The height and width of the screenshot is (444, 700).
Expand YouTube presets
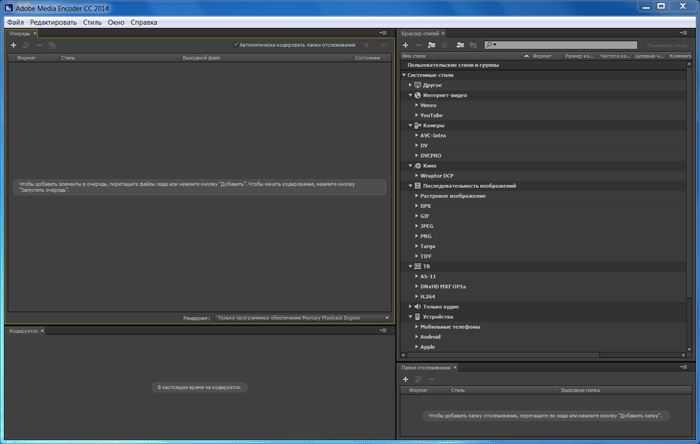click(417, 115)
